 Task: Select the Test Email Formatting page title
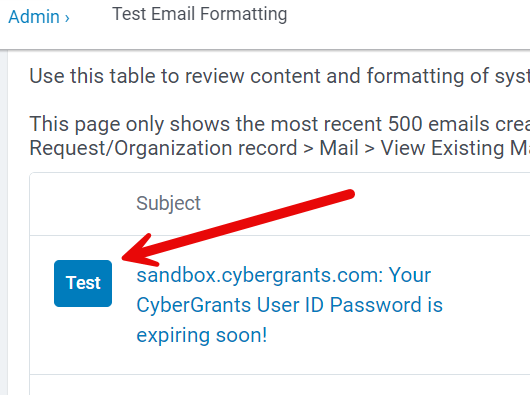click(x=199, y=14)
